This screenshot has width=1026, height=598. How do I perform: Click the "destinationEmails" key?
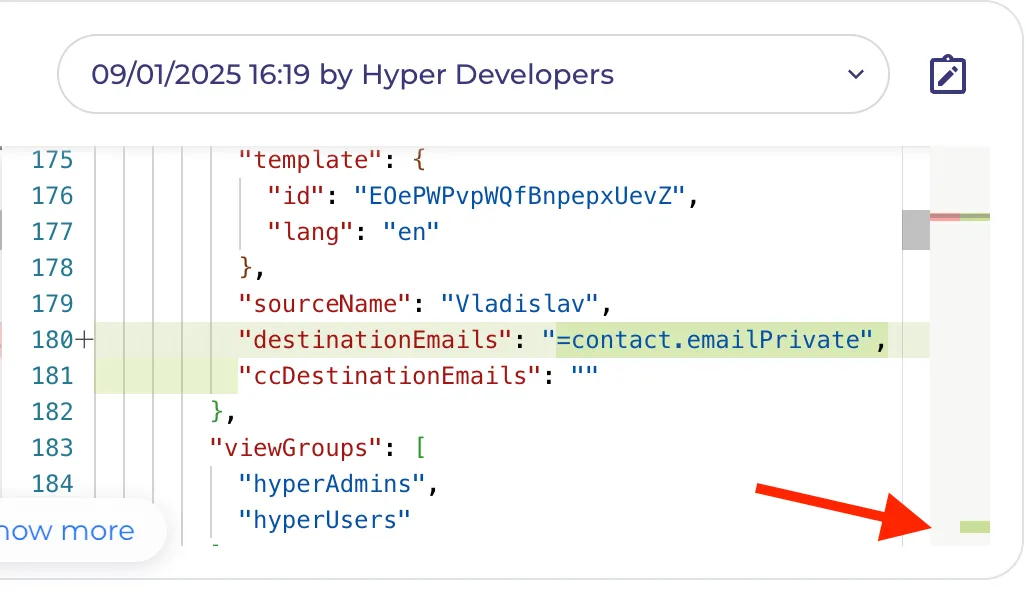click(x=375, y=340)
